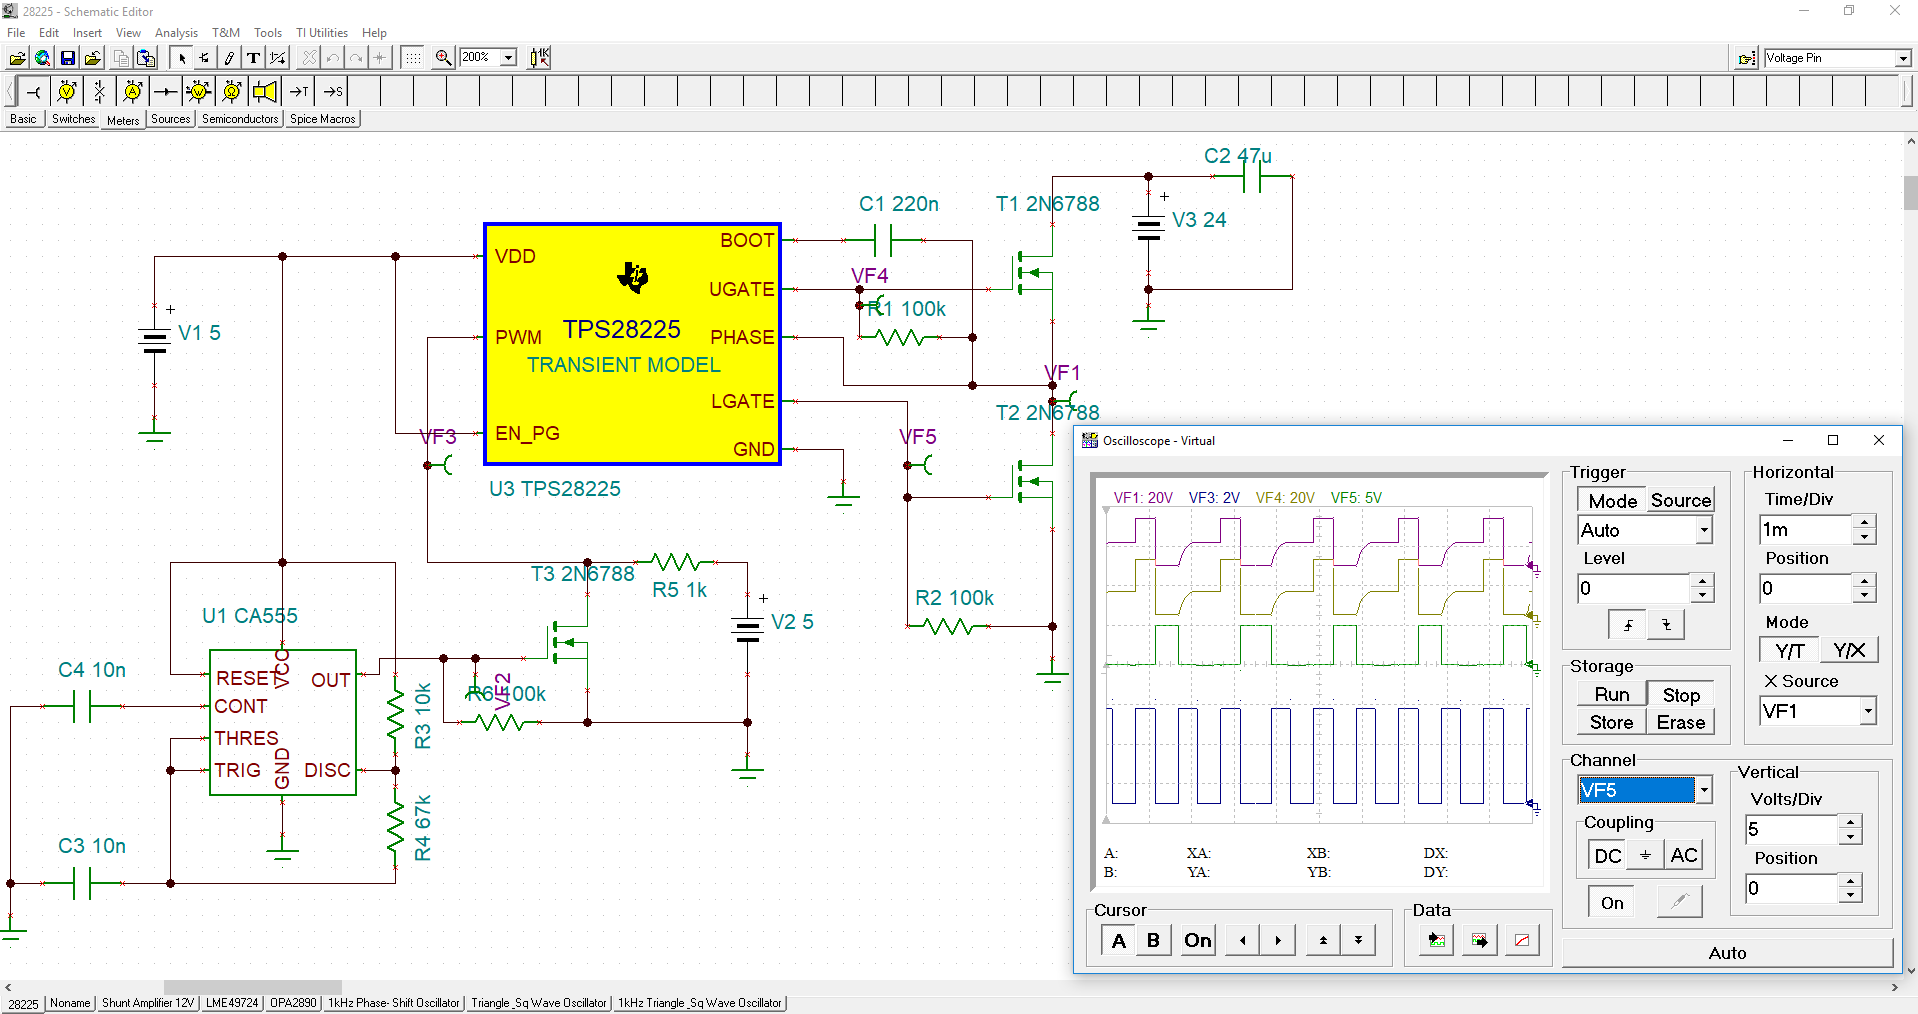1918x1014 pixels.
Task: Pick the voltmeter (V) component
Action: pos(66,92)
